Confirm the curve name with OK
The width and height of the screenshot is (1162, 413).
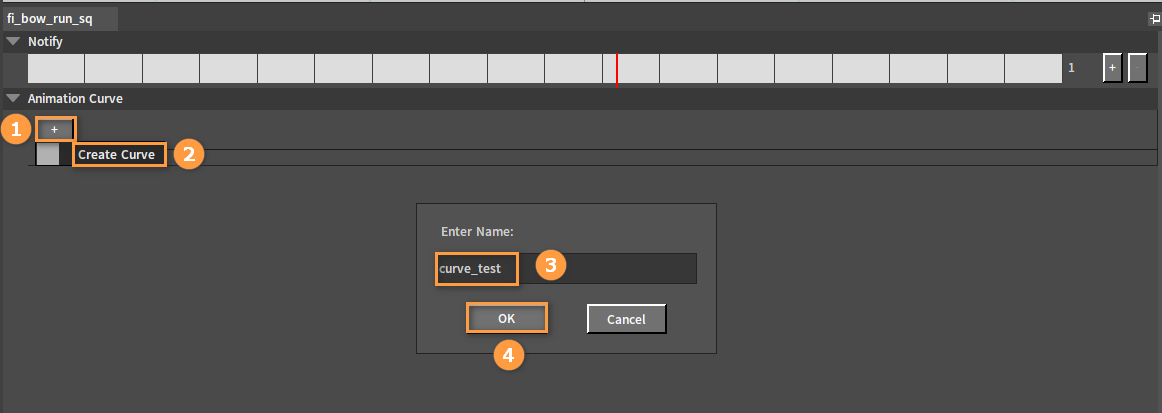(x=506, y=317)
